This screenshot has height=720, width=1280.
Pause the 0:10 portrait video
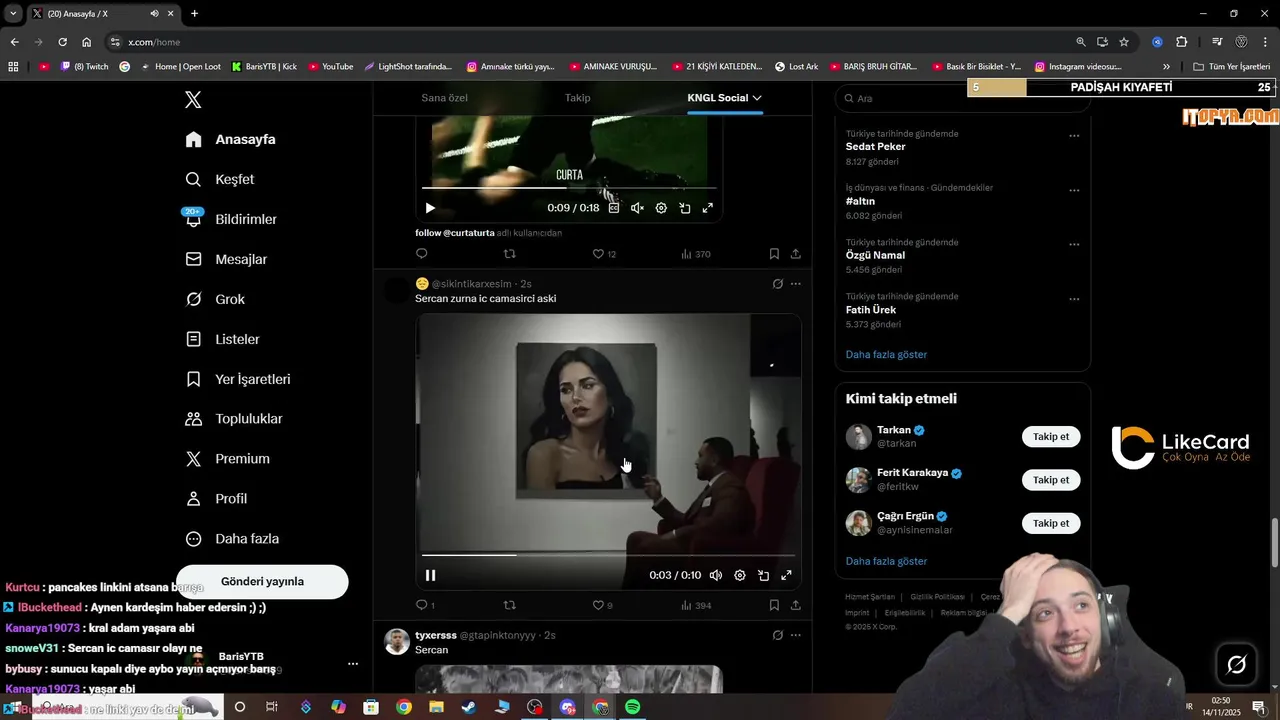tap(431, 575)
